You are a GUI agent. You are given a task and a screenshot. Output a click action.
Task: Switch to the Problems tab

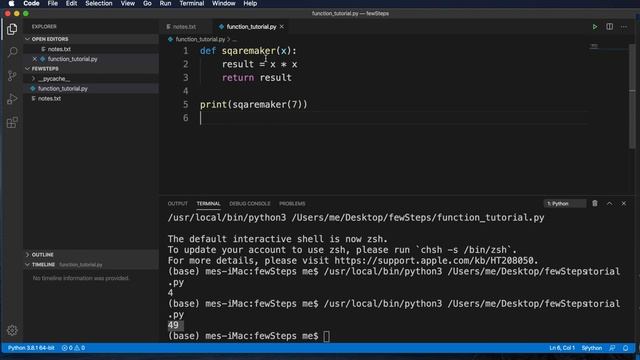(292, 203)
